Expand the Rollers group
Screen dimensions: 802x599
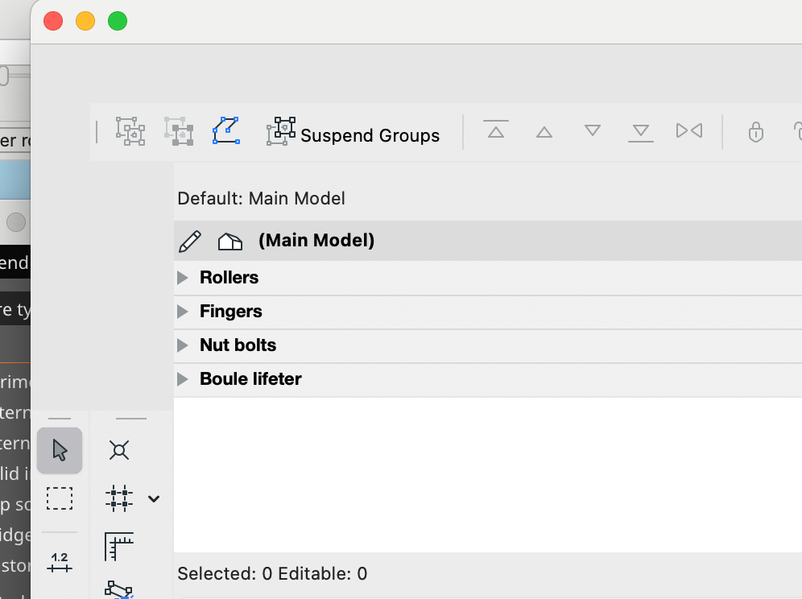click(182, 277)
